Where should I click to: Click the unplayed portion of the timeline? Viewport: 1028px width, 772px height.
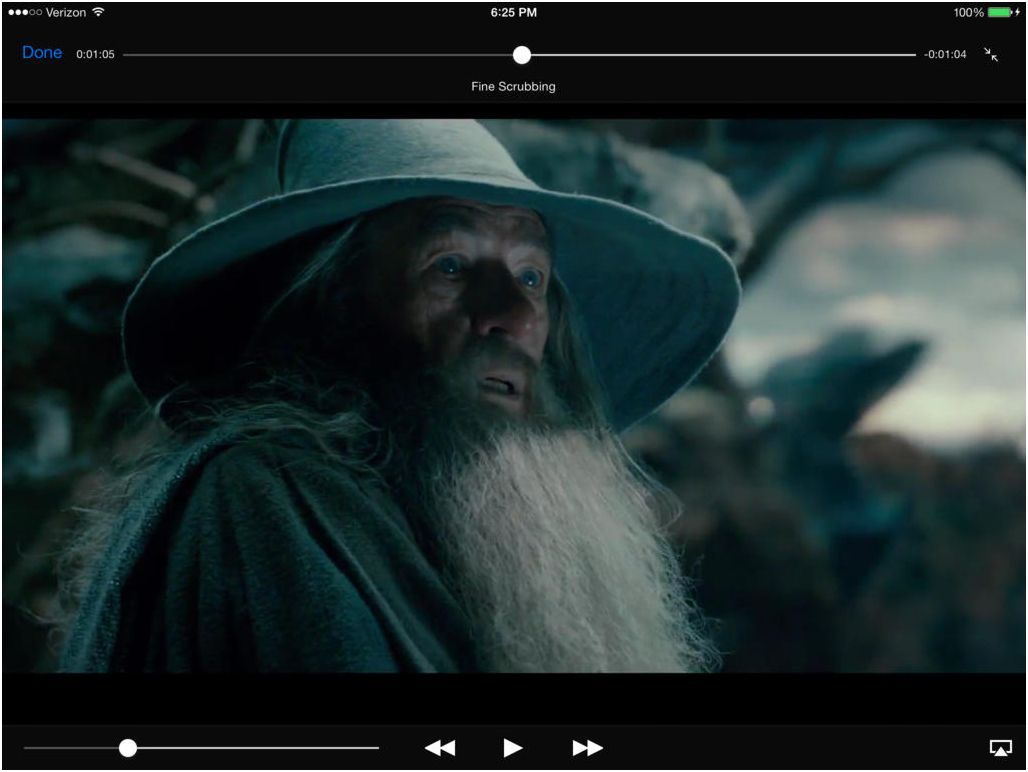720,55
